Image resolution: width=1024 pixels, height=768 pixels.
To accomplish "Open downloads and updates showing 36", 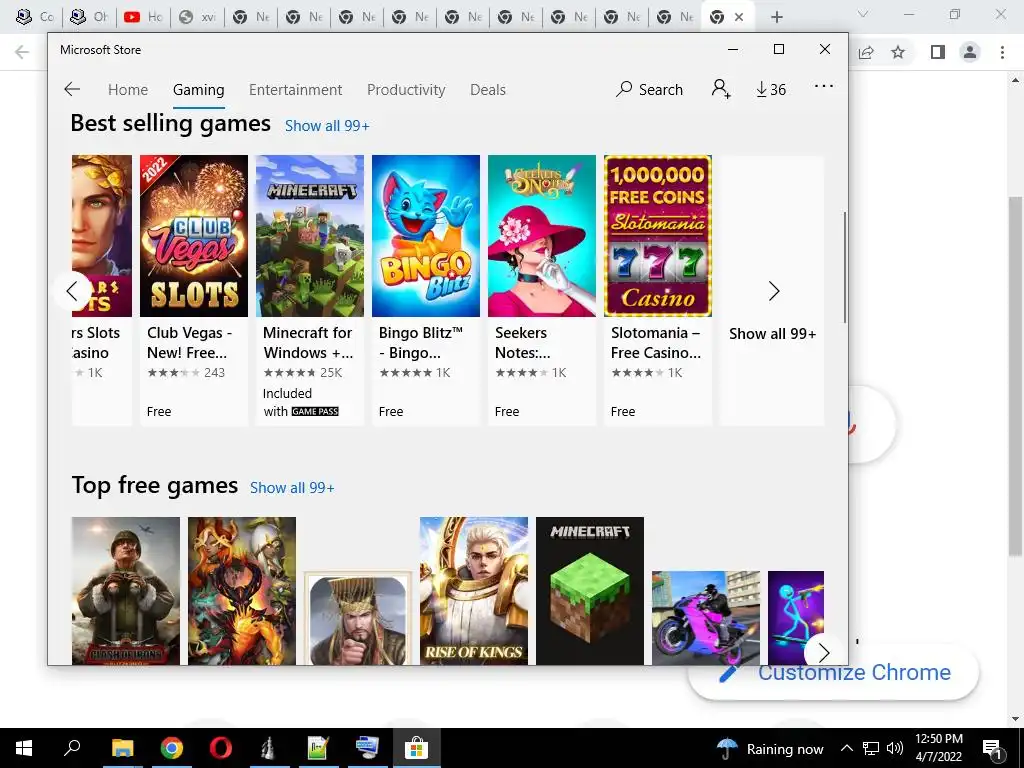I will [x=771, y=89].
